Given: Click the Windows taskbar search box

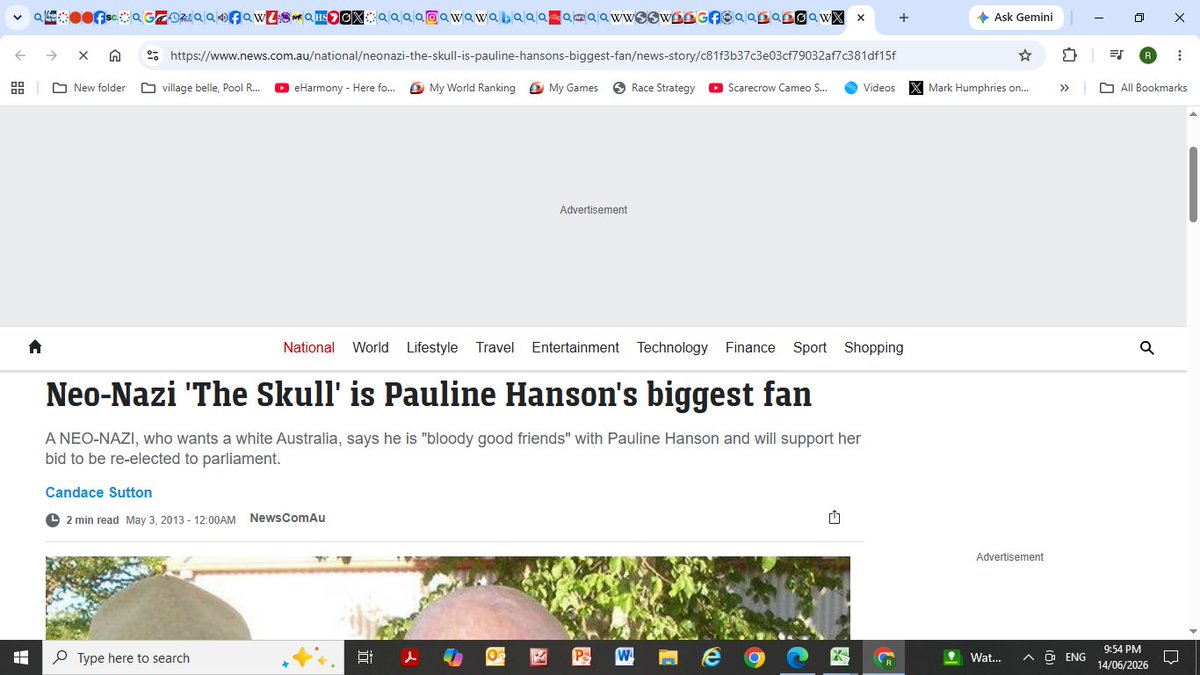Looking at the screenshot, I should tap(192, 657).
